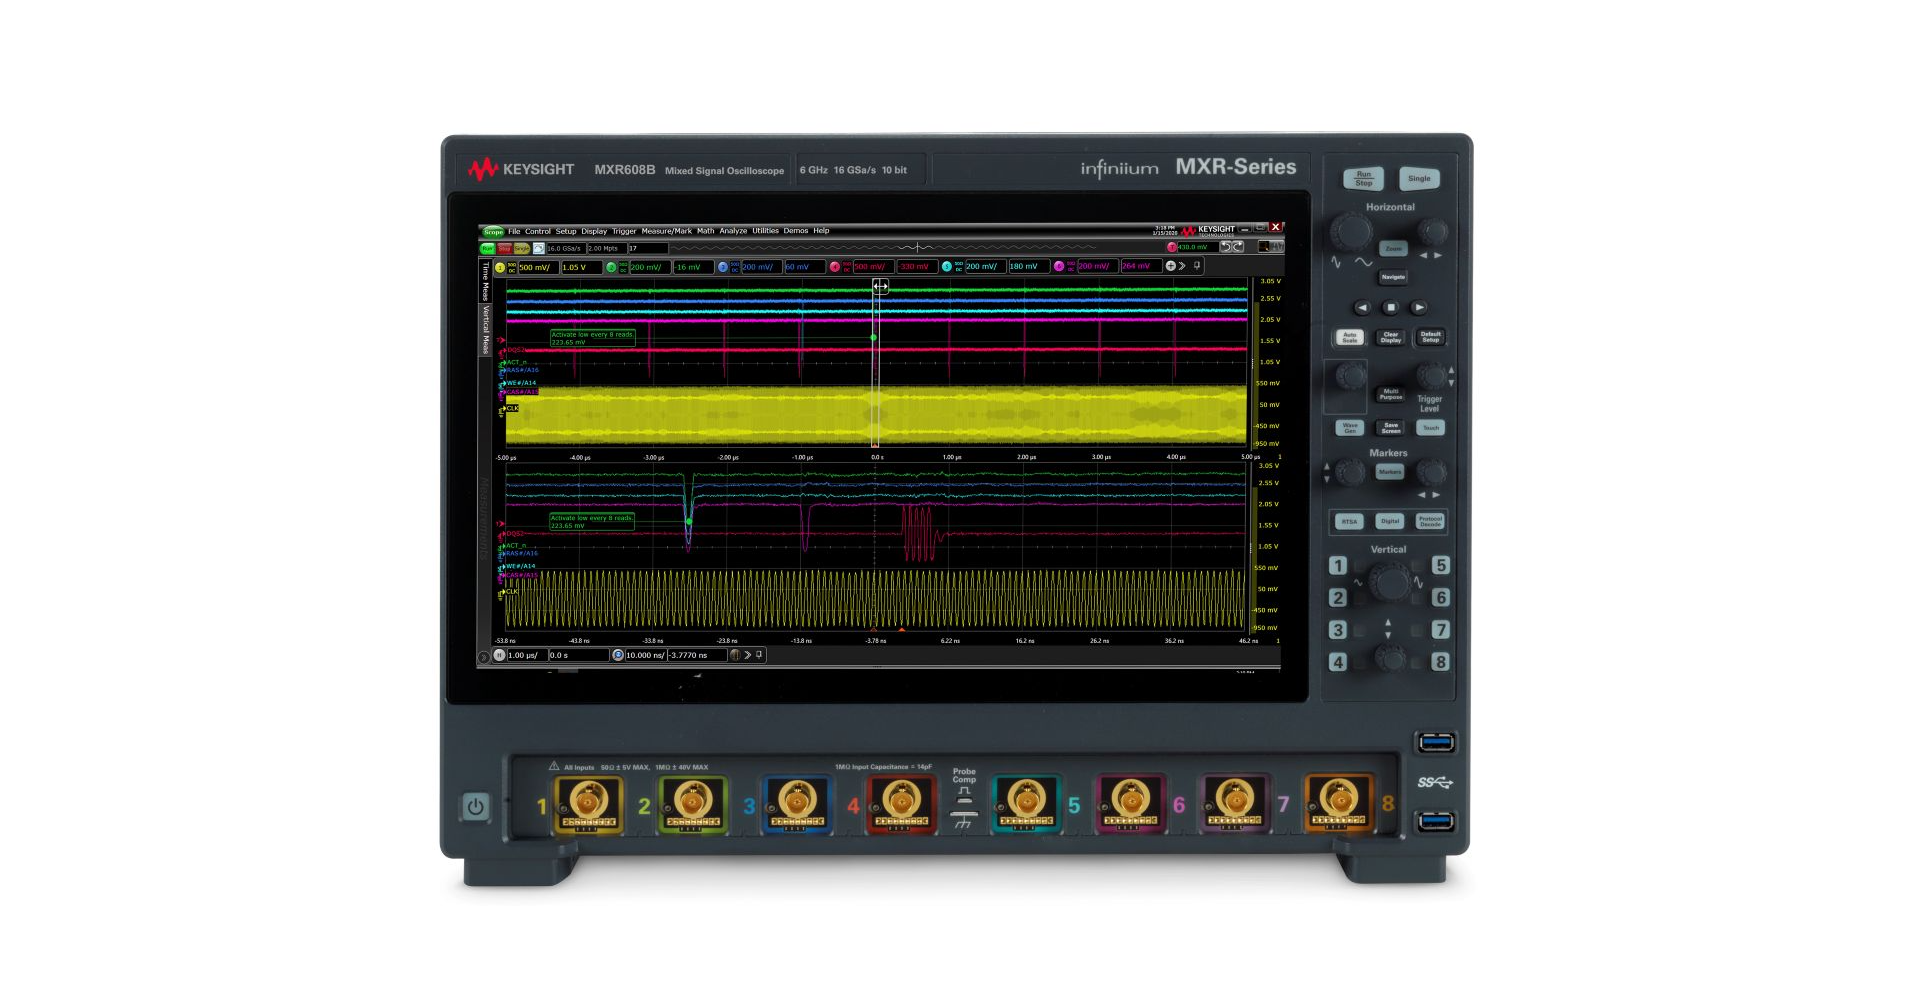Open the Measure/Mark menu
Image resolution: width=1920 pixels, height=984 pixels.
click(667, 231)
